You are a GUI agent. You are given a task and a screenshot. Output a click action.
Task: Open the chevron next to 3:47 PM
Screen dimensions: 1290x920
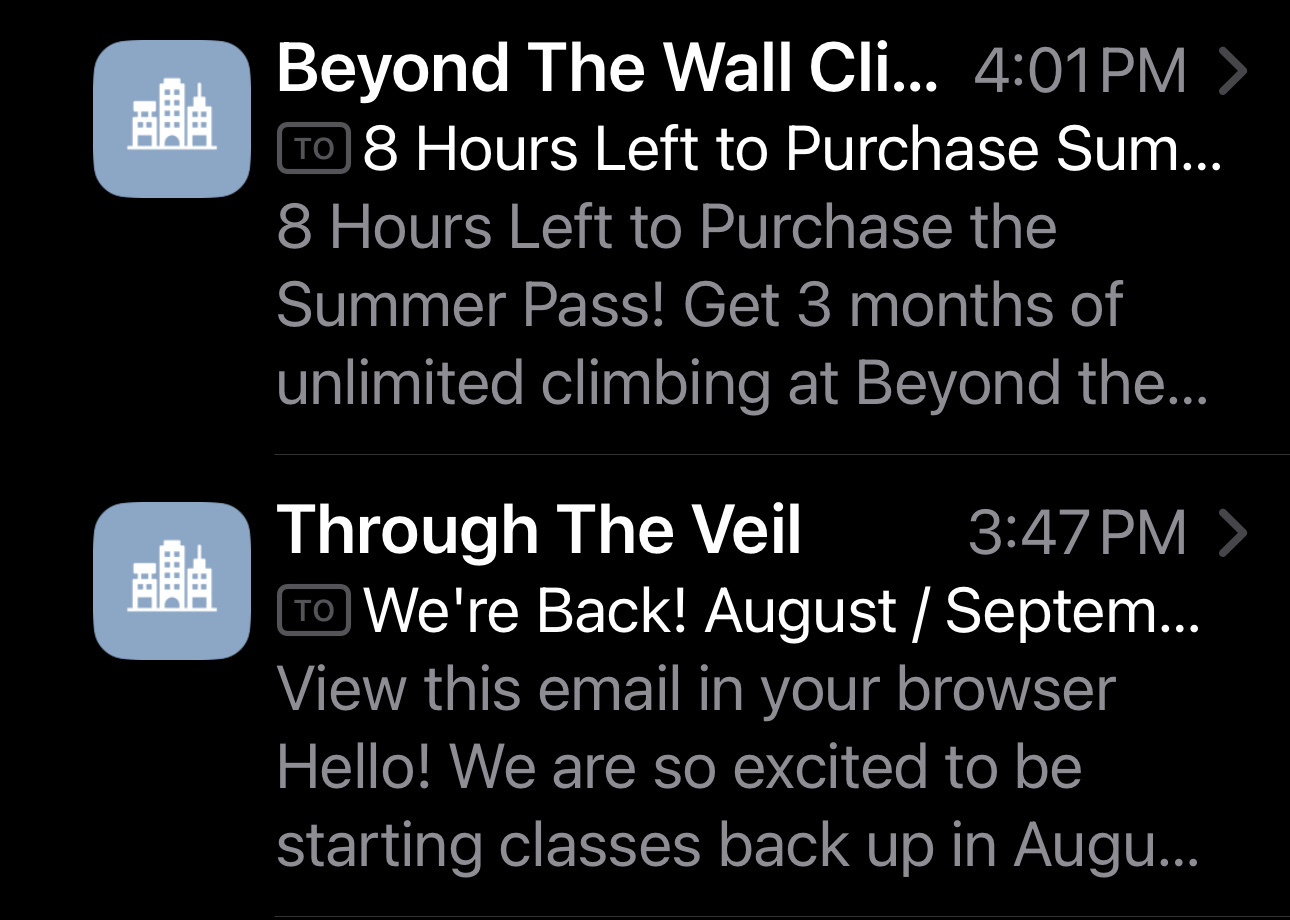click(1235, 532)
